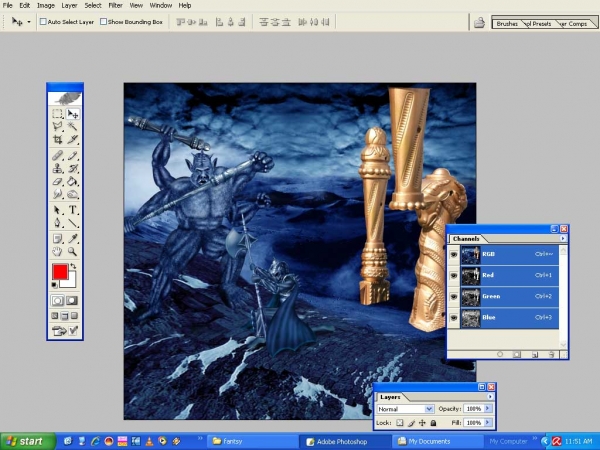Open the fantsy taskbar window

[x=253, y=442]
